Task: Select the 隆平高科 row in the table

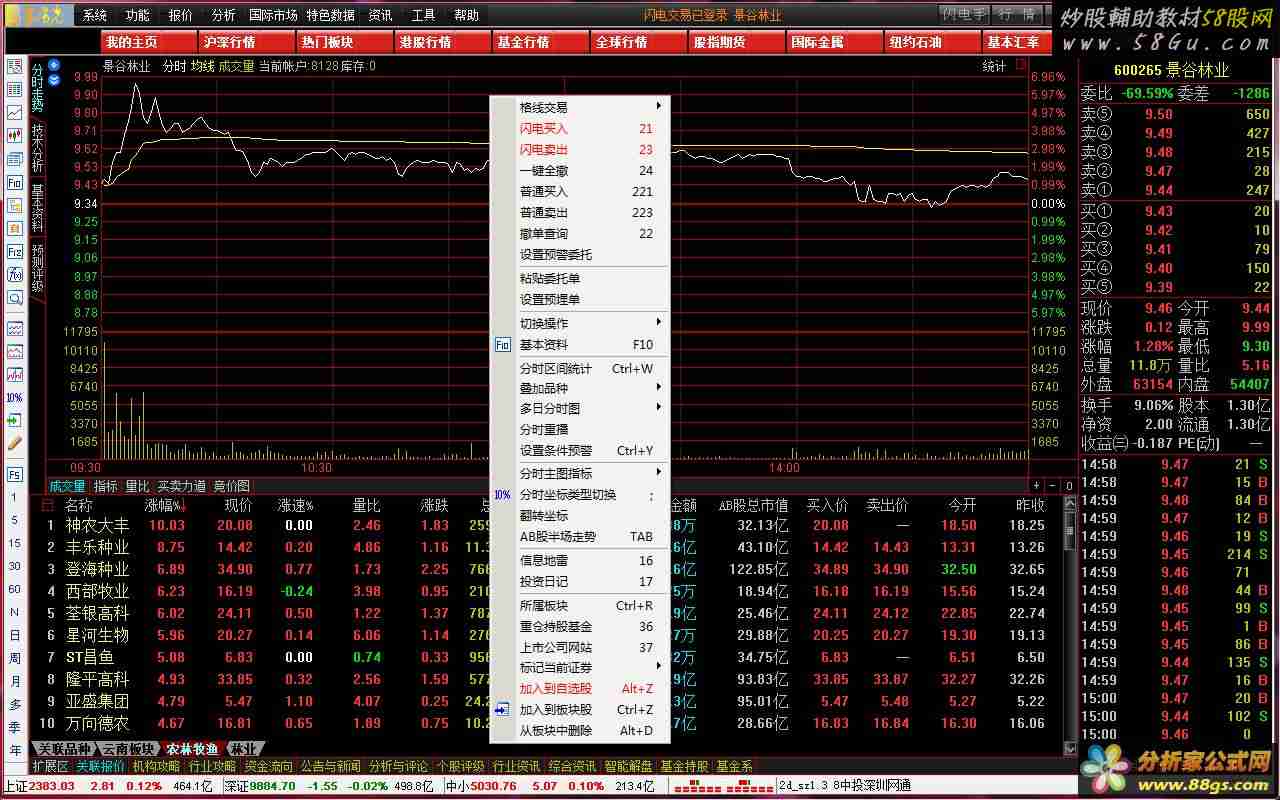Action: [545, 679]
